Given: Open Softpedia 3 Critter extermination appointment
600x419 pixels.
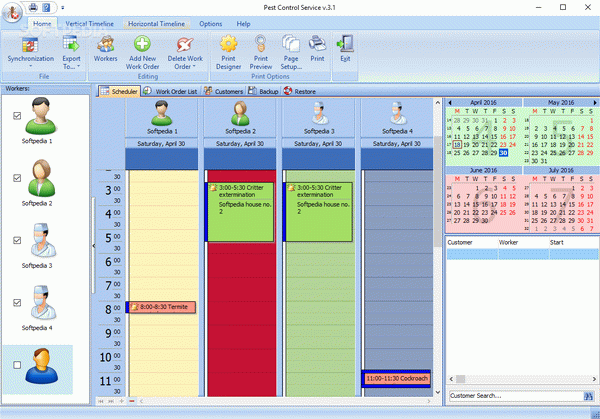Looking at the screenshot, I should 319,212.
